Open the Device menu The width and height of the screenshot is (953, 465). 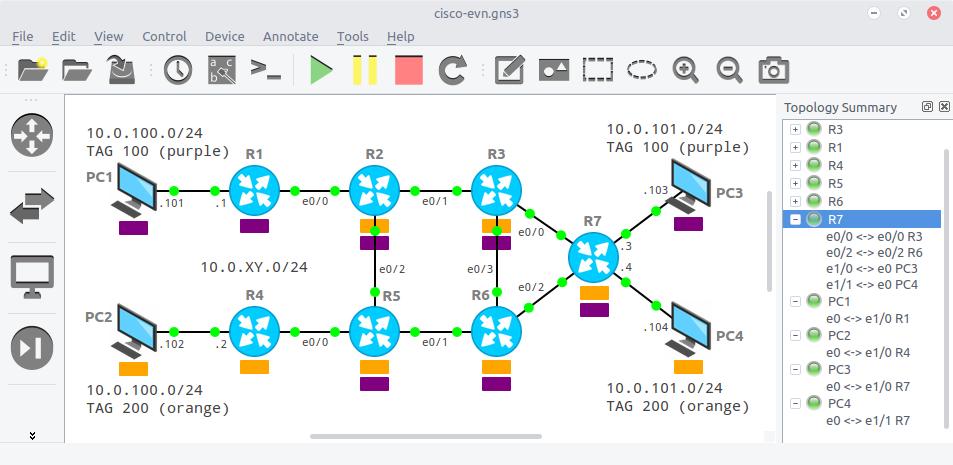(224, 36)
